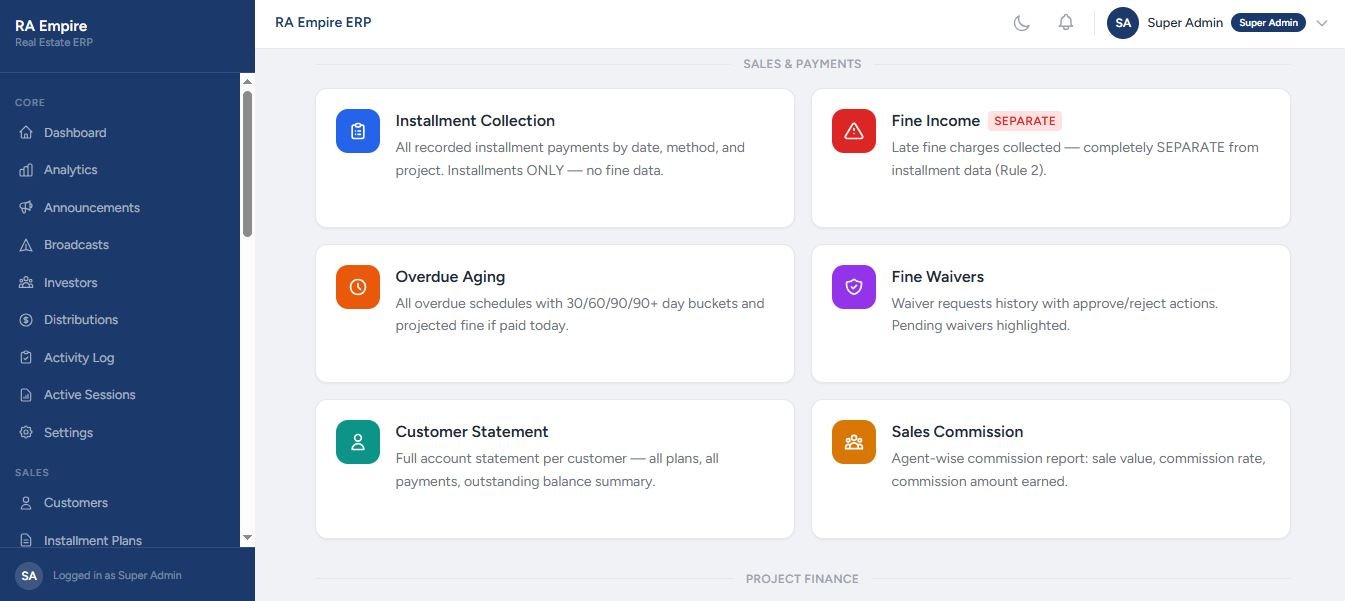This screenshot has width=1345, height=601.
Task: Click the sidebar scrollbar down arrow
Action: [247, 538]
